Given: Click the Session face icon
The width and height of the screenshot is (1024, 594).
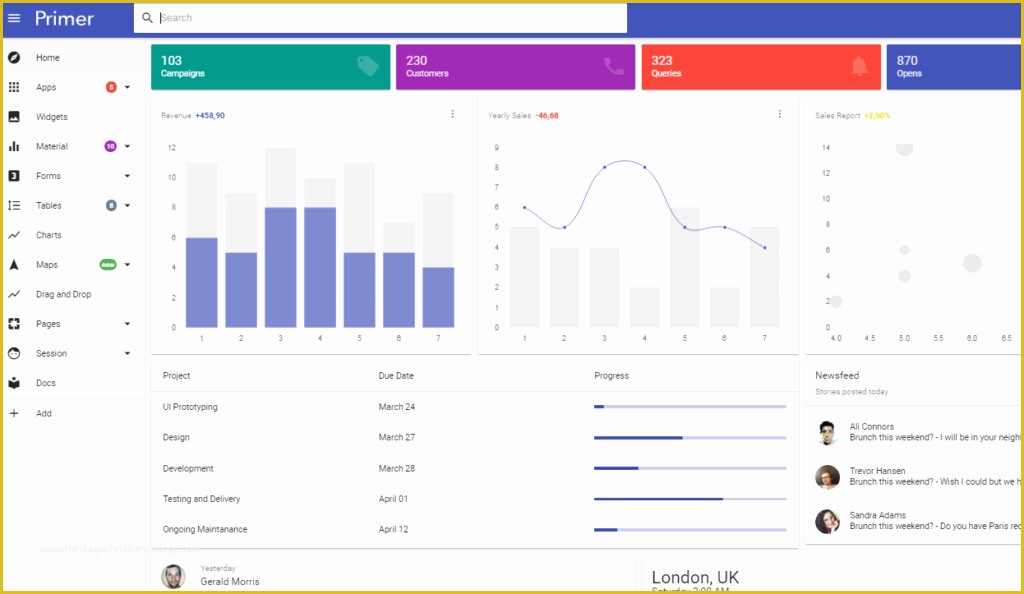Looking at the screenshot, I should 14,353.
